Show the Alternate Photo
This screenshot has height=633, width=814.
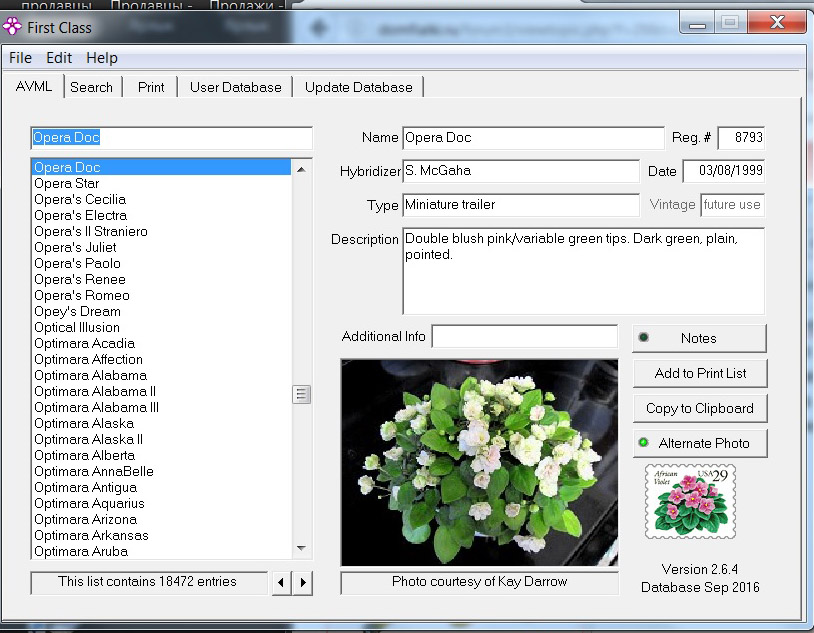click(x=700, y=443)
